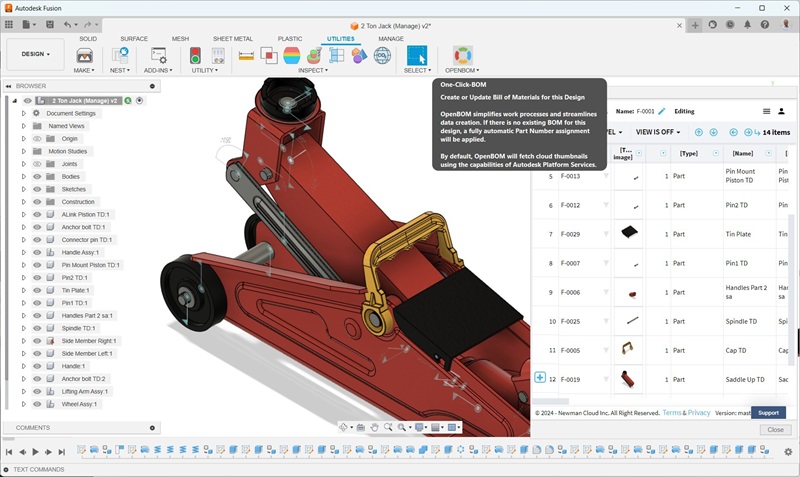Expand the Motion Studies node

pos(23,151)
